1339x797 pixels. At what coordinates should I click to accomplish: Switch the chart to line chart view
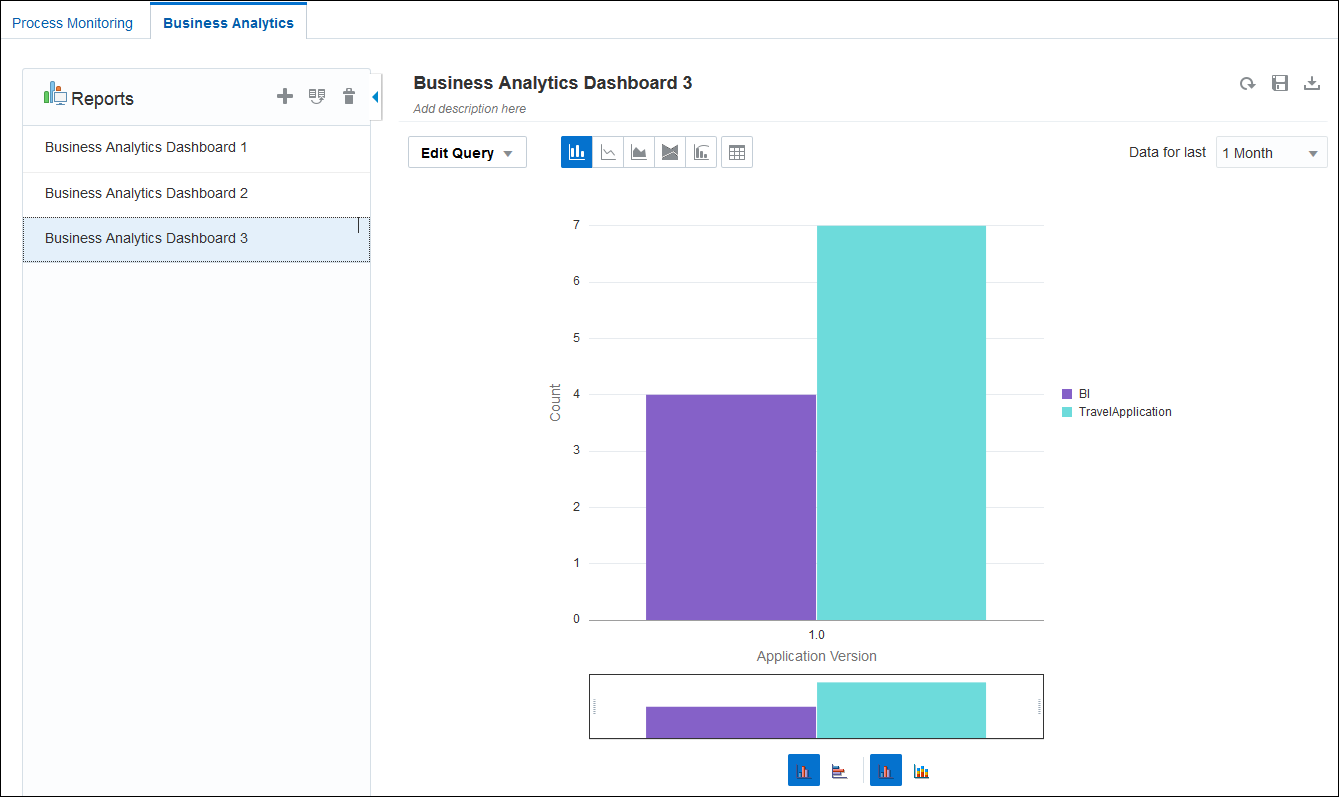click(608, 151)
